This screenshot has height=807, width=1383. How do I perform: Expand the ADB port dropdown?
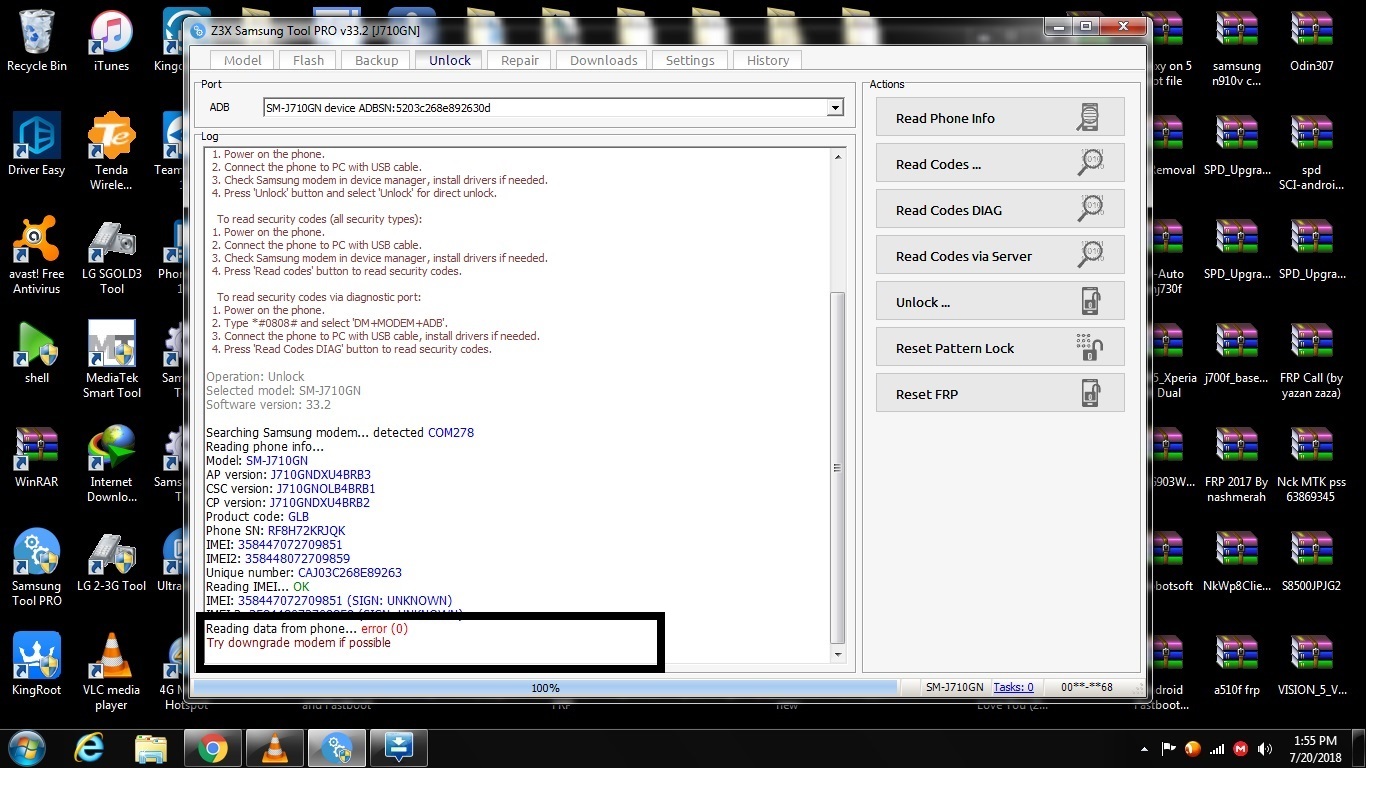(835, 107)
